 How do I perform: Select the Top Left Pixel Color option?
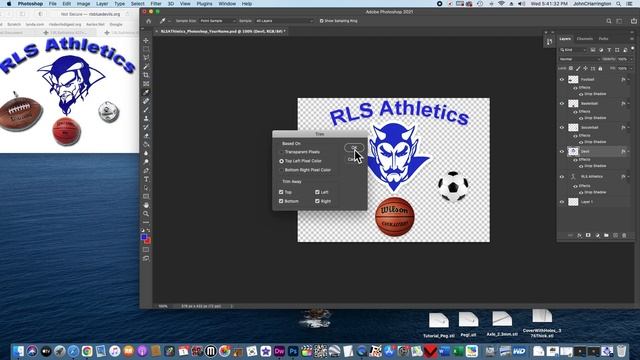tap(281, 161)
